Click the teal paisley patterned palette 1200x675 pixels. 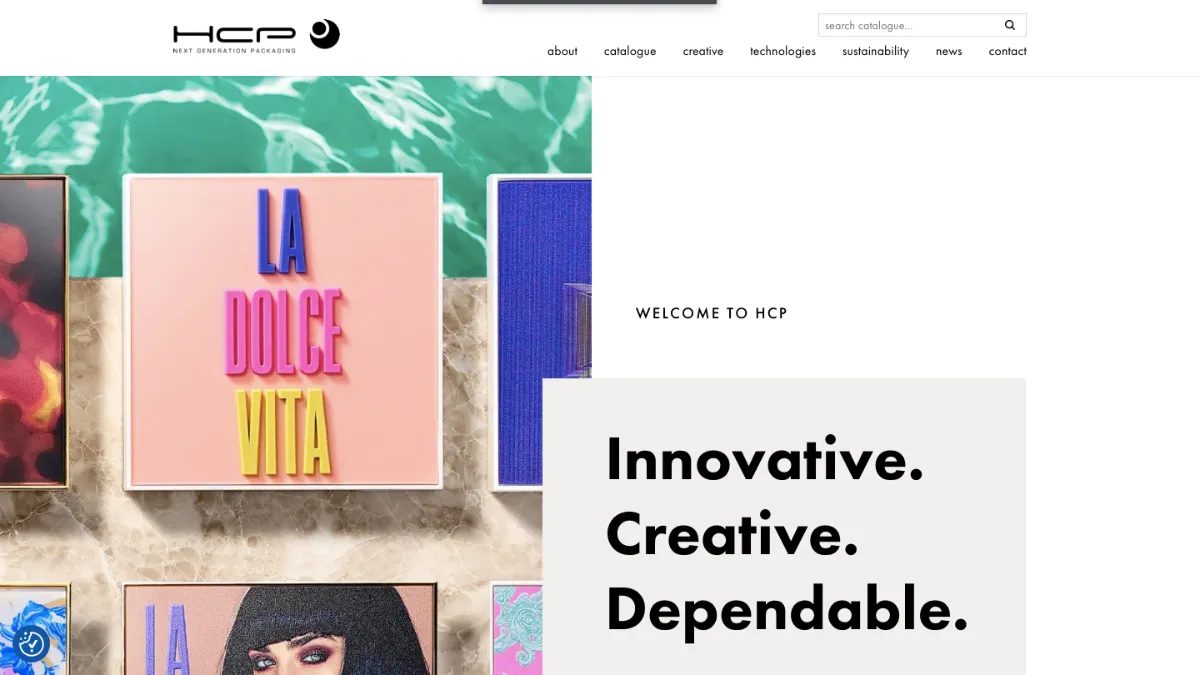click(x=517, y=630)
